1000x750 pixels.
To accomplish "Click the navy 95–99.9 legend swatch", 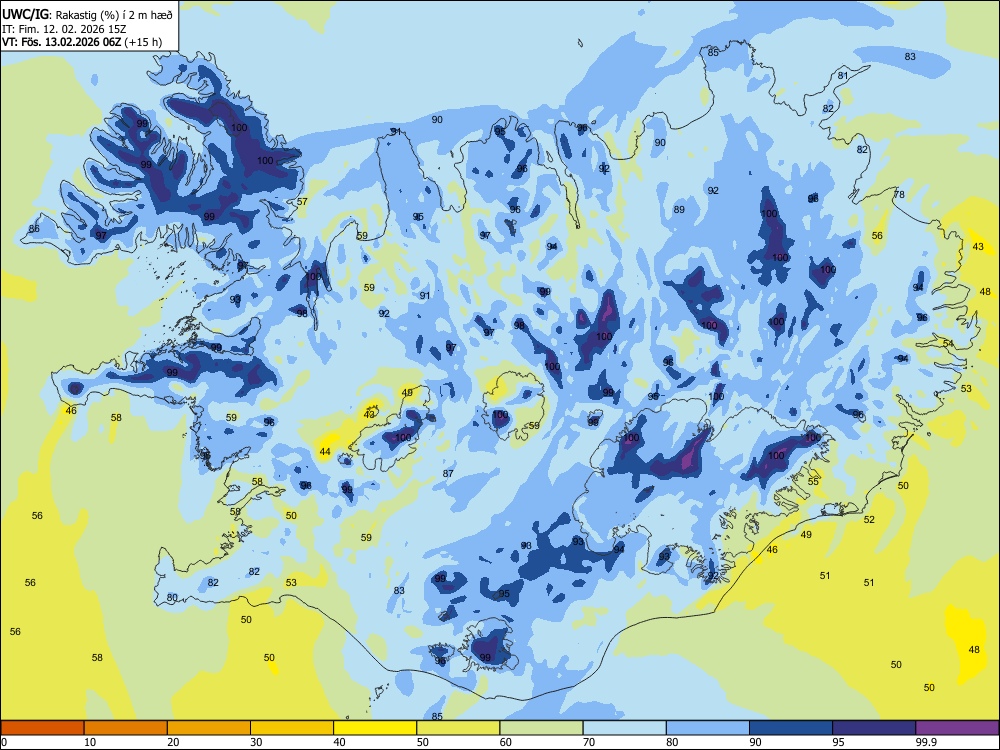I will (x=874, y=728).
